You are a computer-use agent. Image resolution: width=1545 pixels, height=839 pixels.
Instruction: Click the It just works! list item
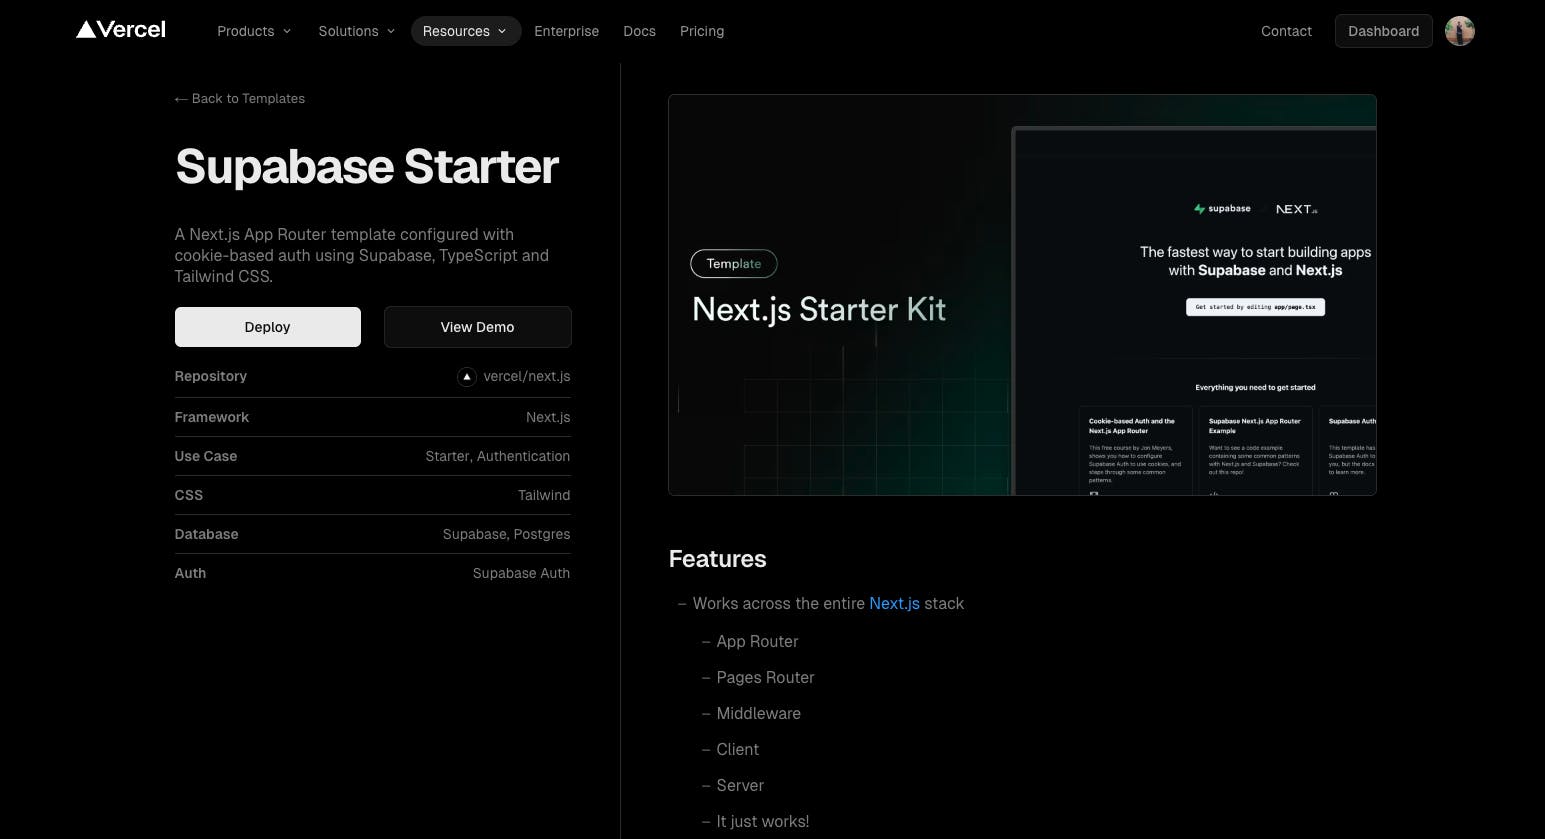coord(762,821)
